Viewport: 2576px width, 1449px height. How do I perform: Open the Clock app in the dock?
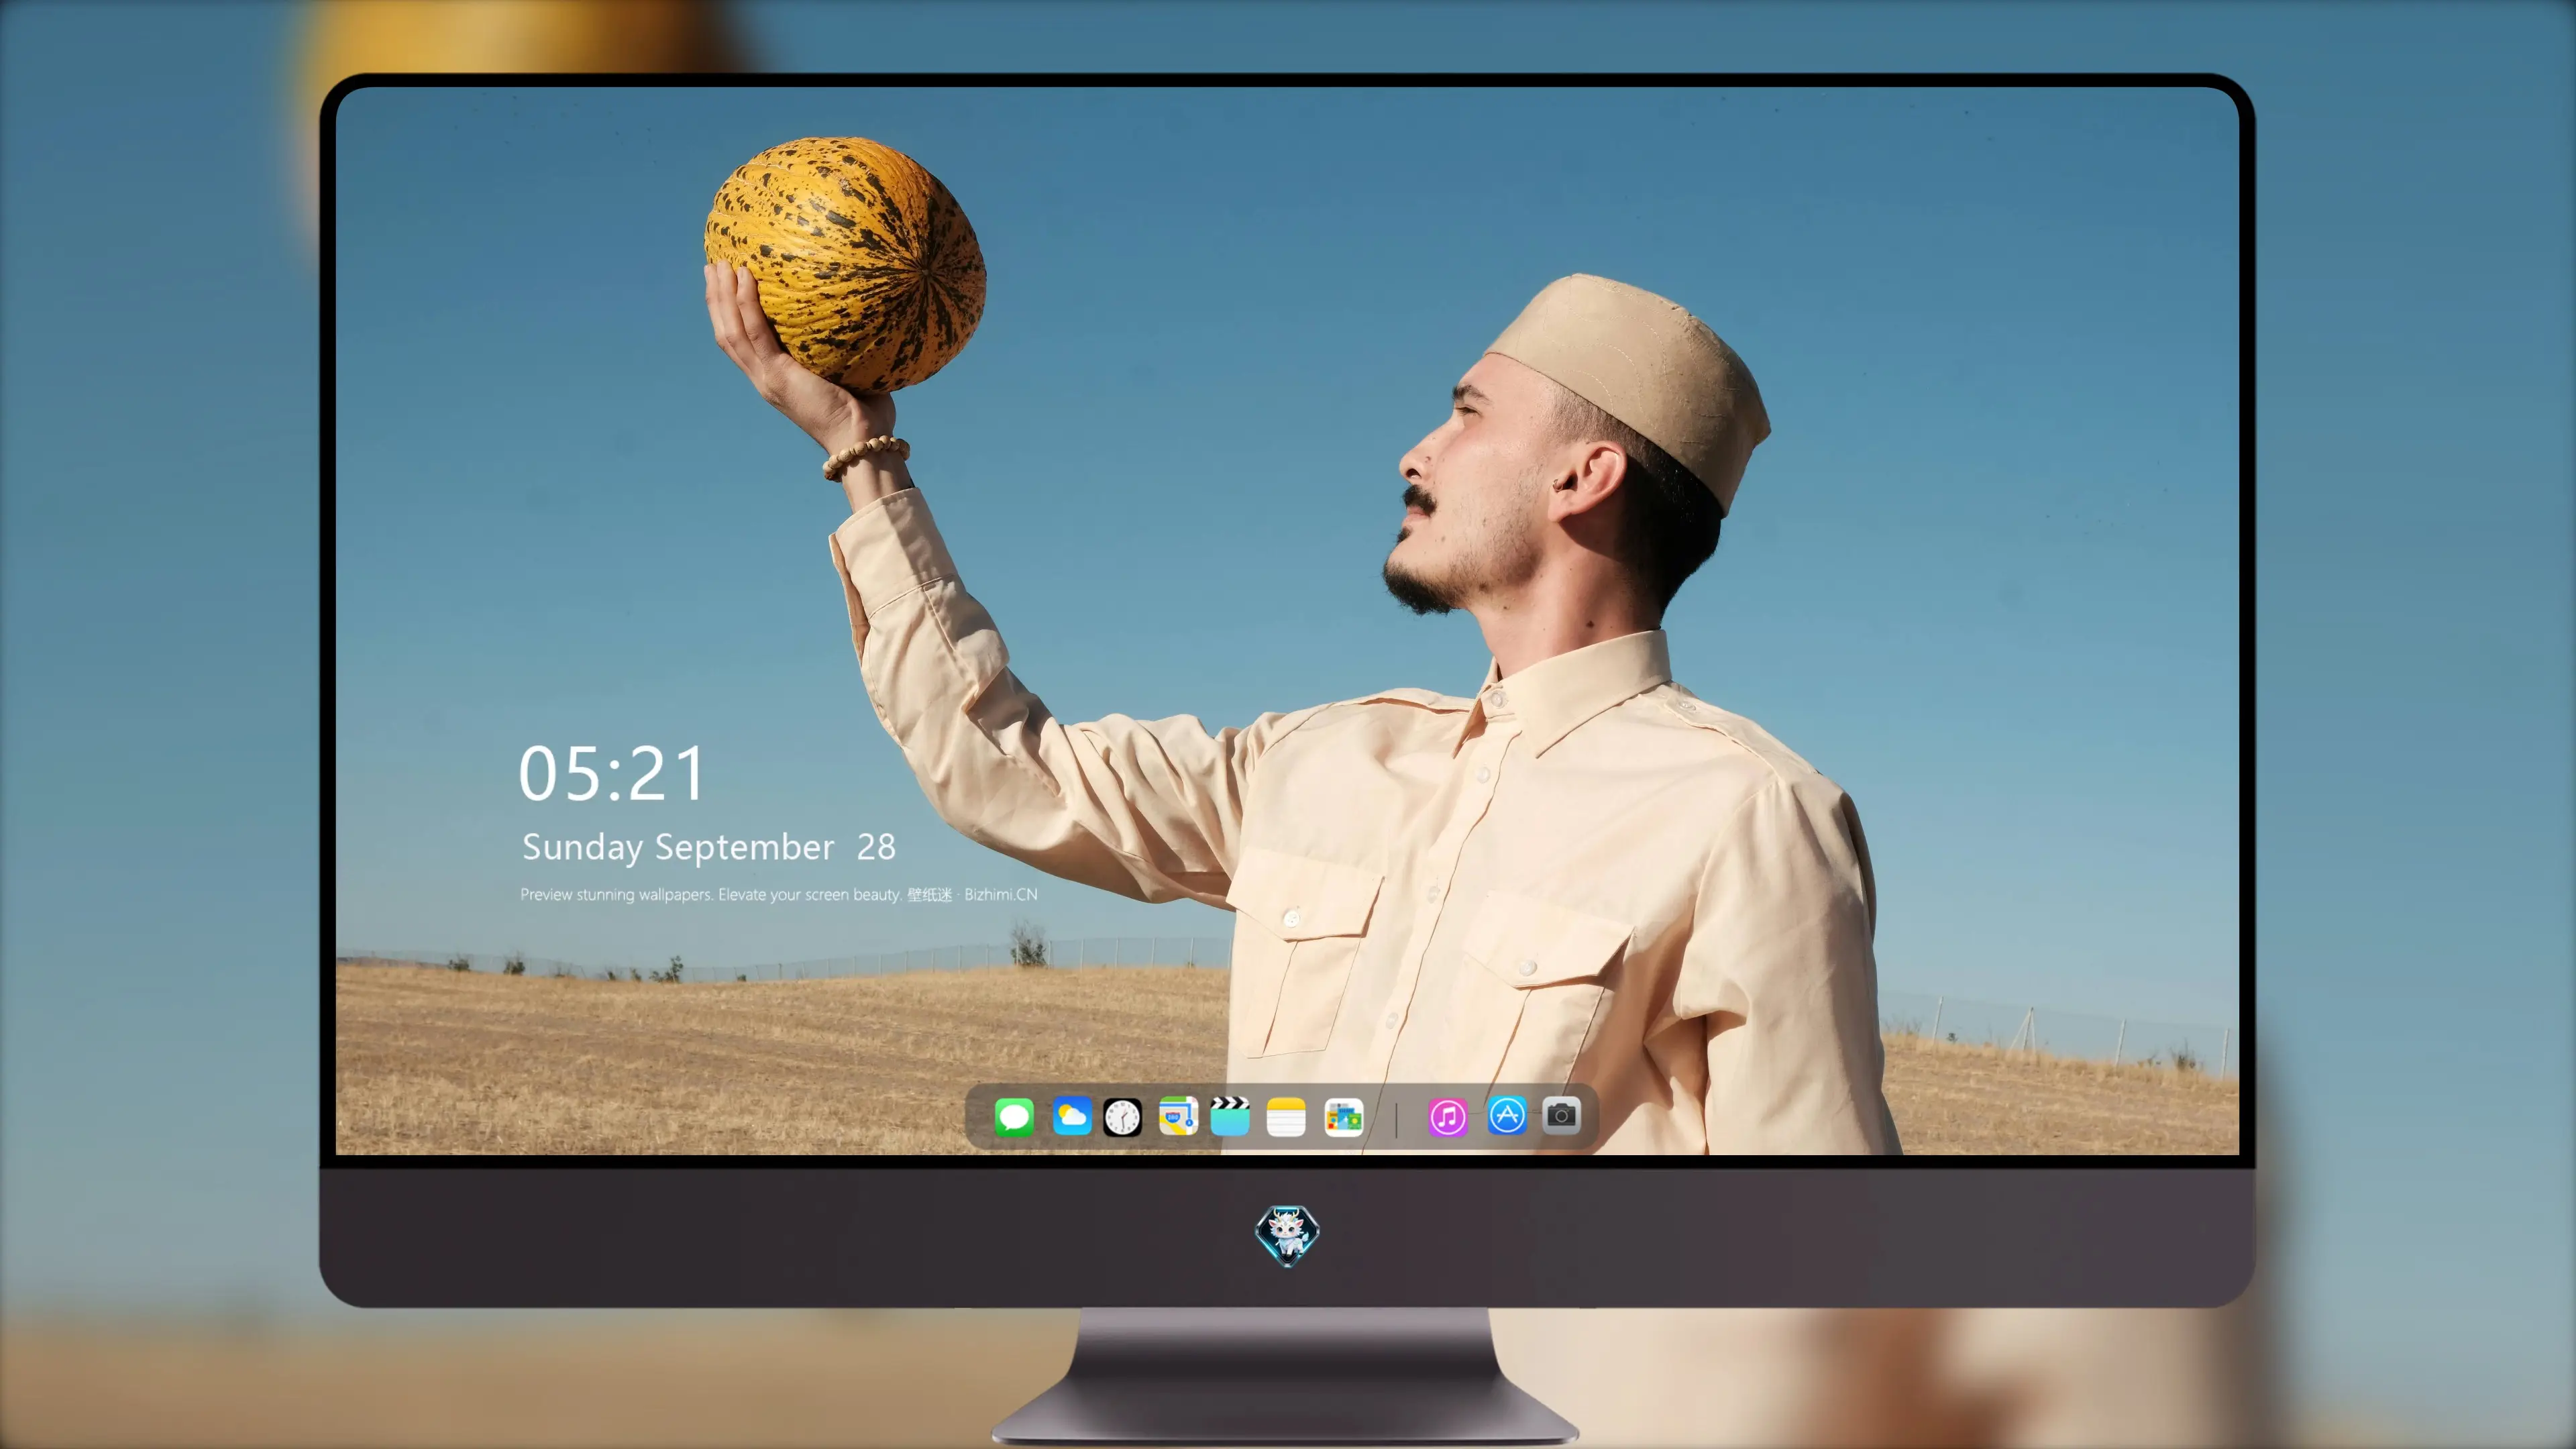[x=1122, y=1116]
